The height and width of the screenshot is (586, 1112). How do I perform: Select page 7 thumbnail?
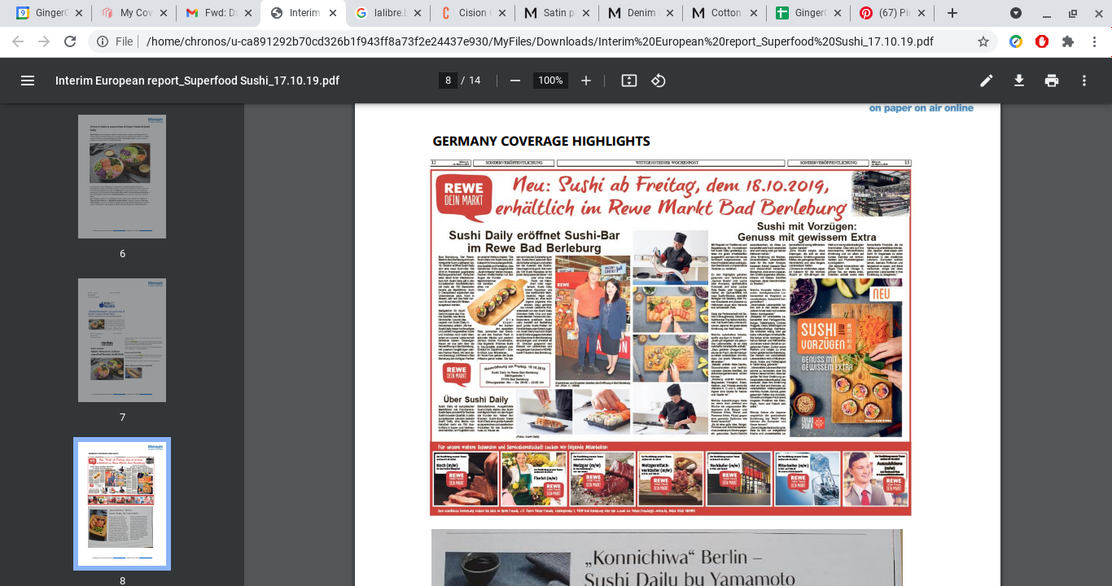122,340
